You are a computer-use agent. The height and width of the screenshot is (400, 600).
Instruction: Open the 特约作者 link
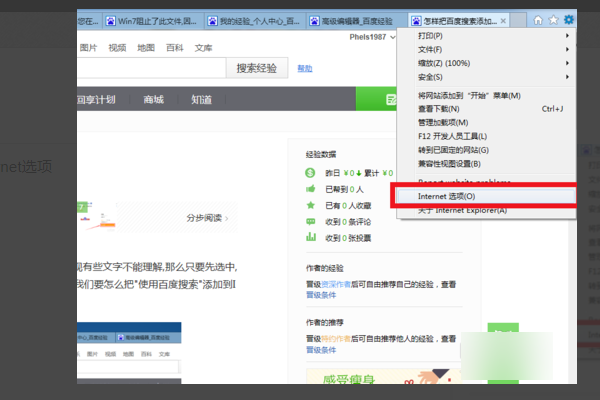336,339
